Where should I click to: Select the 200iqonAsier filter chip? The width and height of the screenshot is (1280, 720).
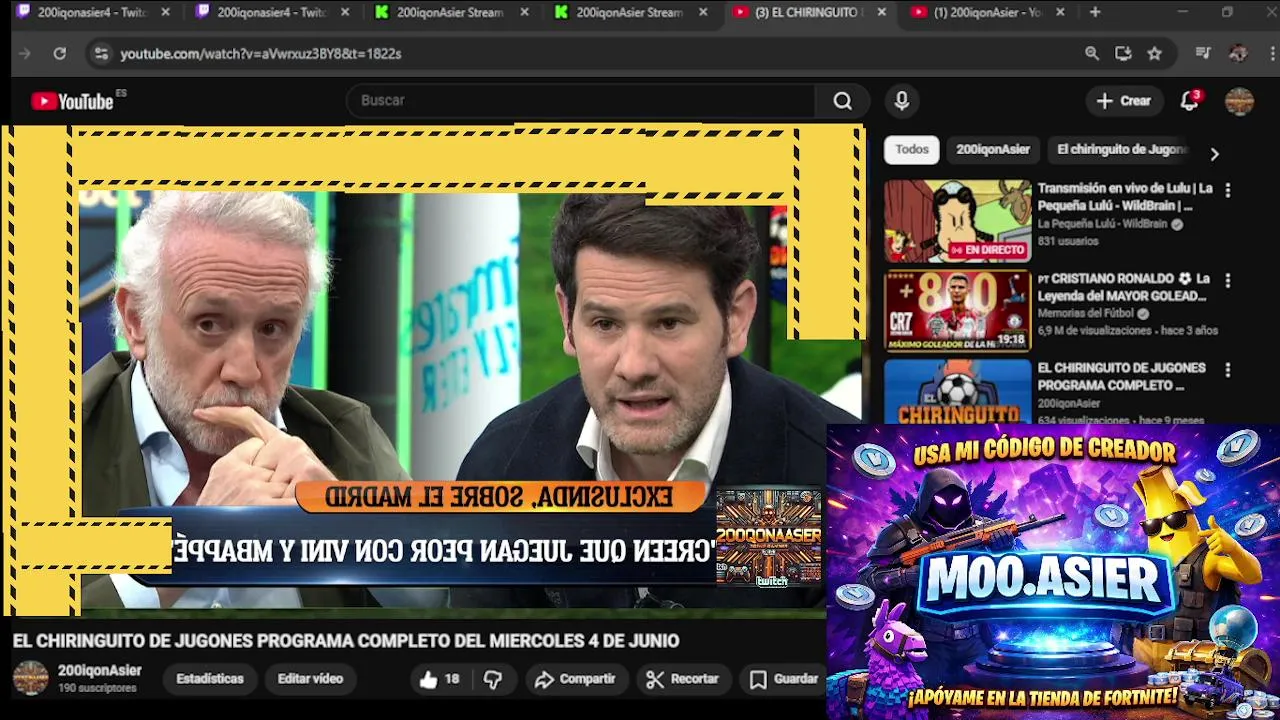tap(993, 150)
